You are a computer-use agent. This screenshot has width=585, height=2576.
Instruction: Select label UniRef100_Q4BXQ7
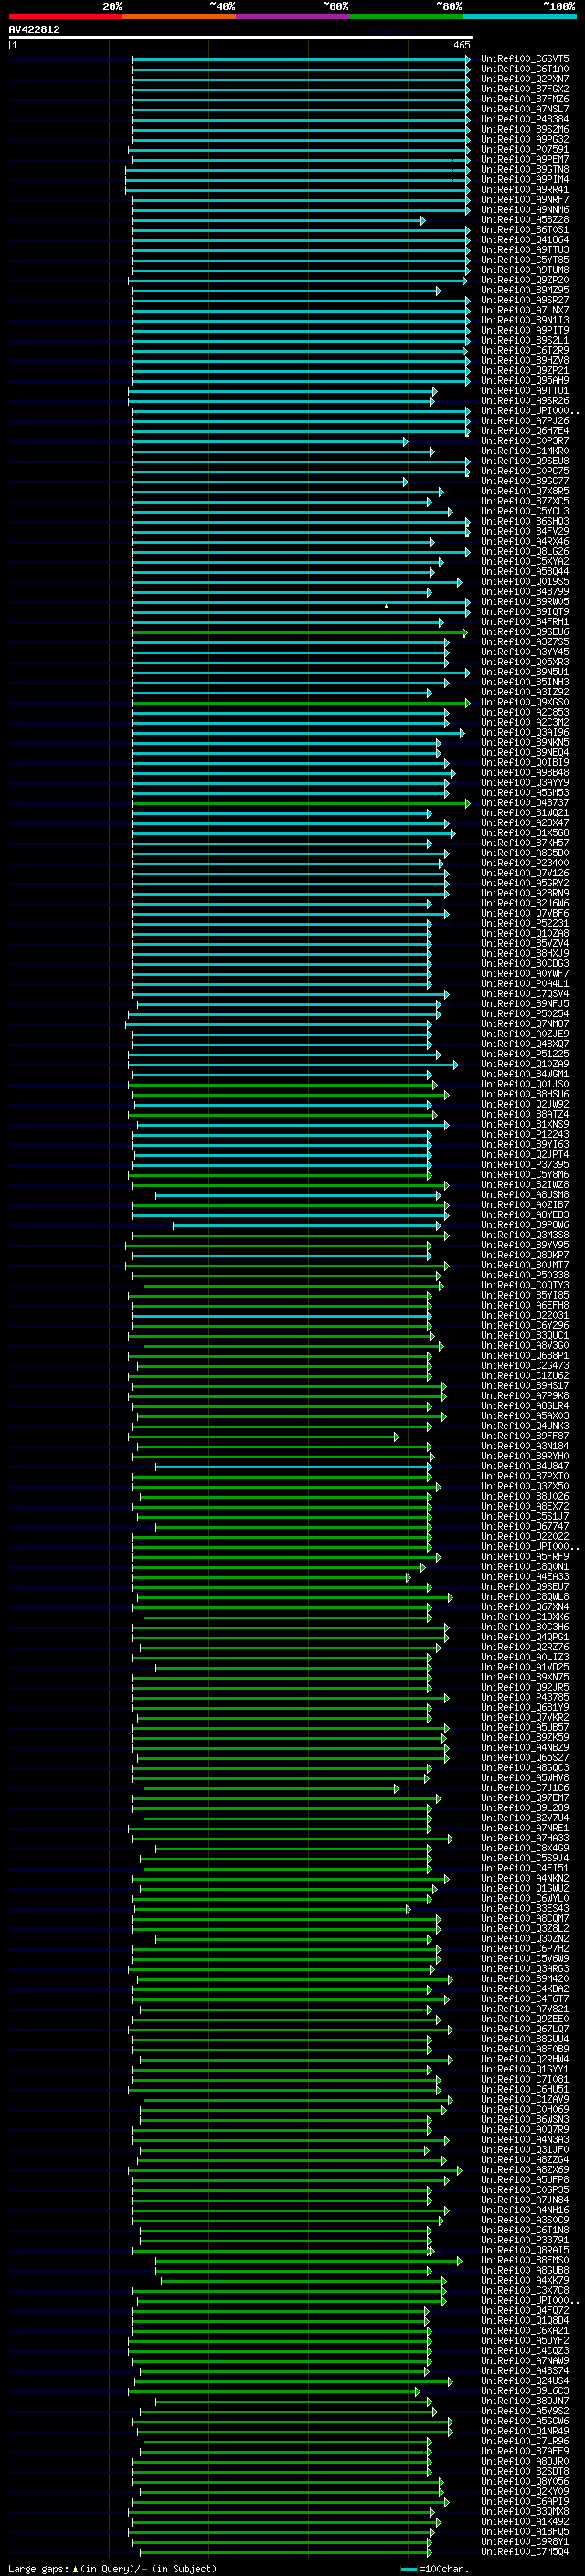pos(525,1044)
